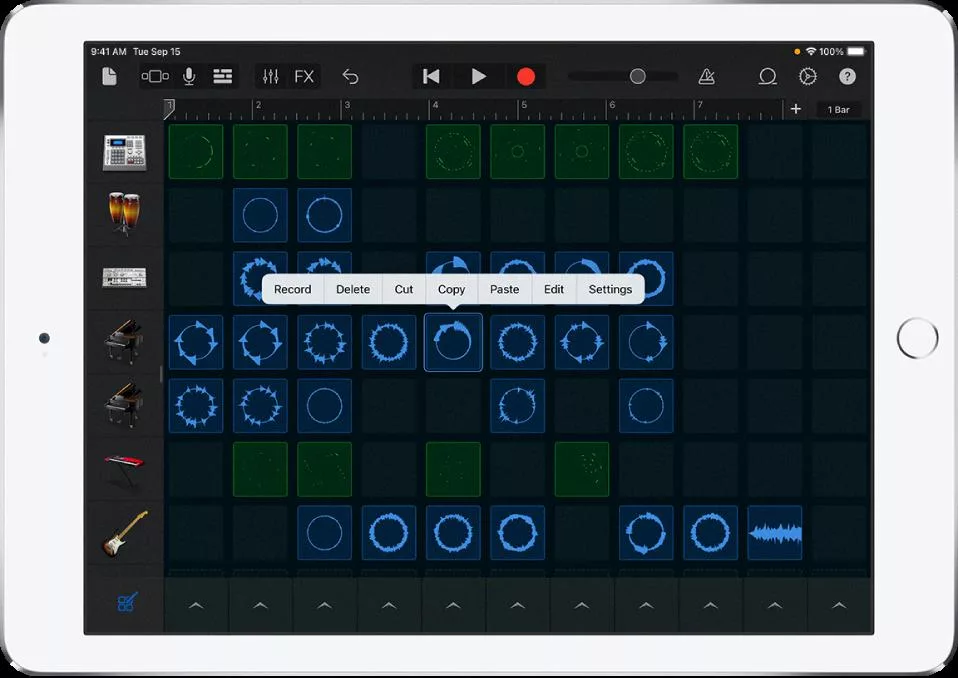The height and width of the screenshot is (678, 958).
Task: Open the GarageBand sound browser
Action: pos(110,76)
